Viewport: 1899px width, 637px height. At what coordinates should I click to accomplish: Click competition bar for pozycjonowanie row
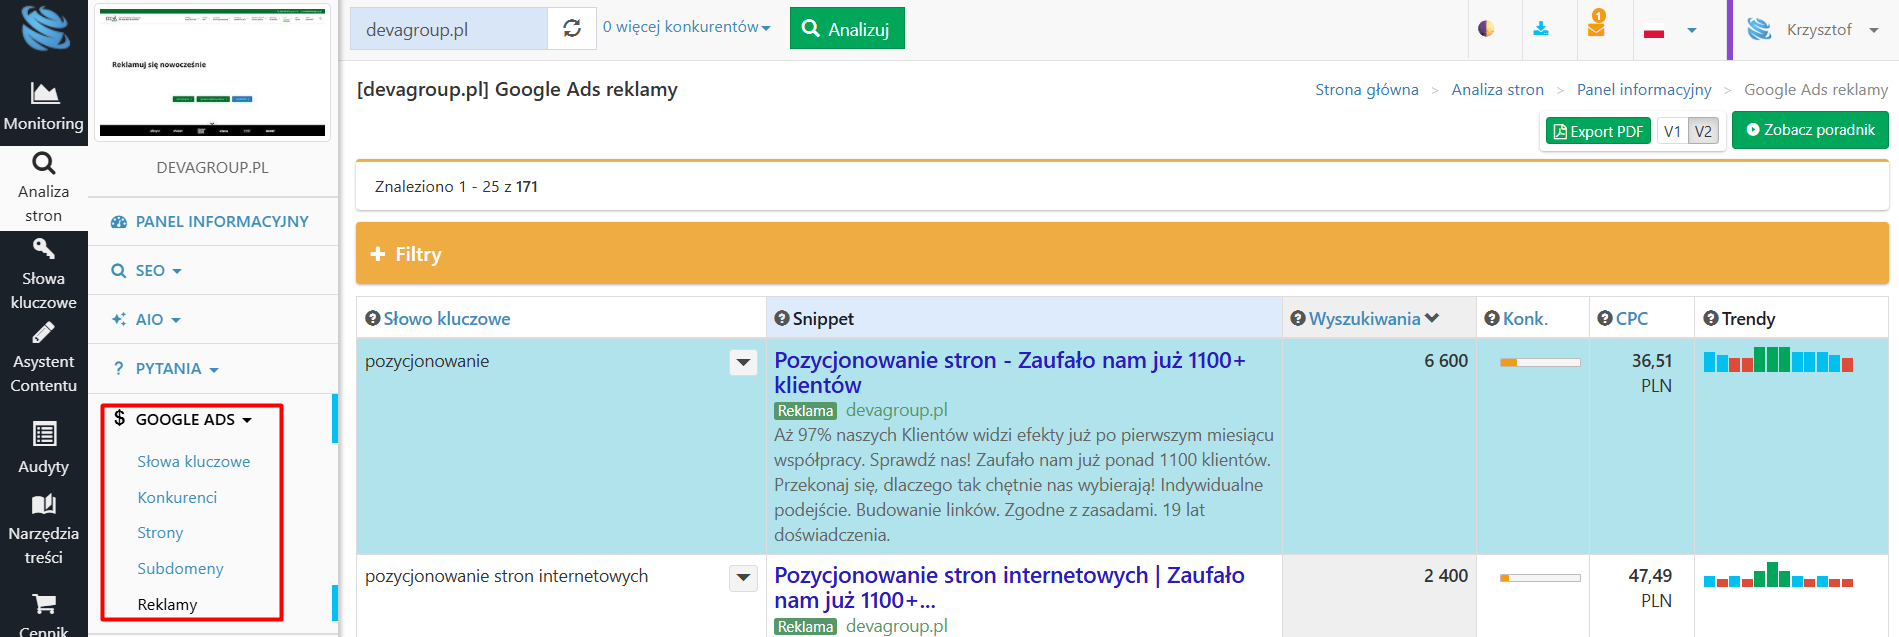[1539, 362]
